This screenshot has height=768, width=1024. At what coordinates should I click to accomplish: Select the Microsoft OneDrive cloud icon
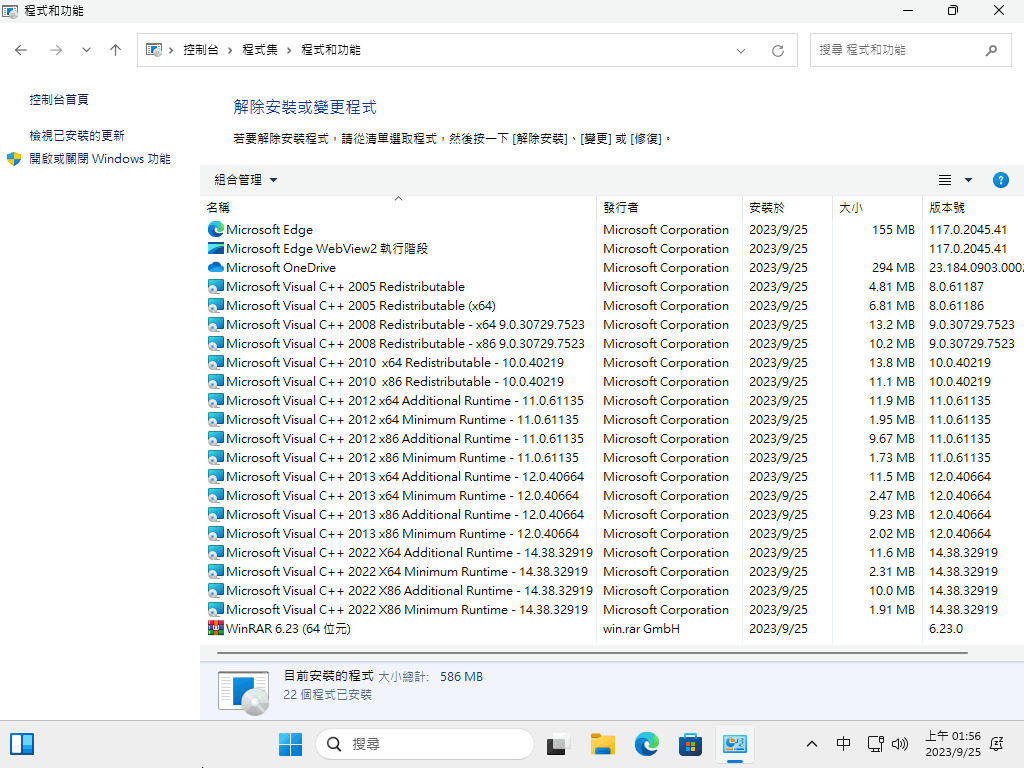(216, 267)
